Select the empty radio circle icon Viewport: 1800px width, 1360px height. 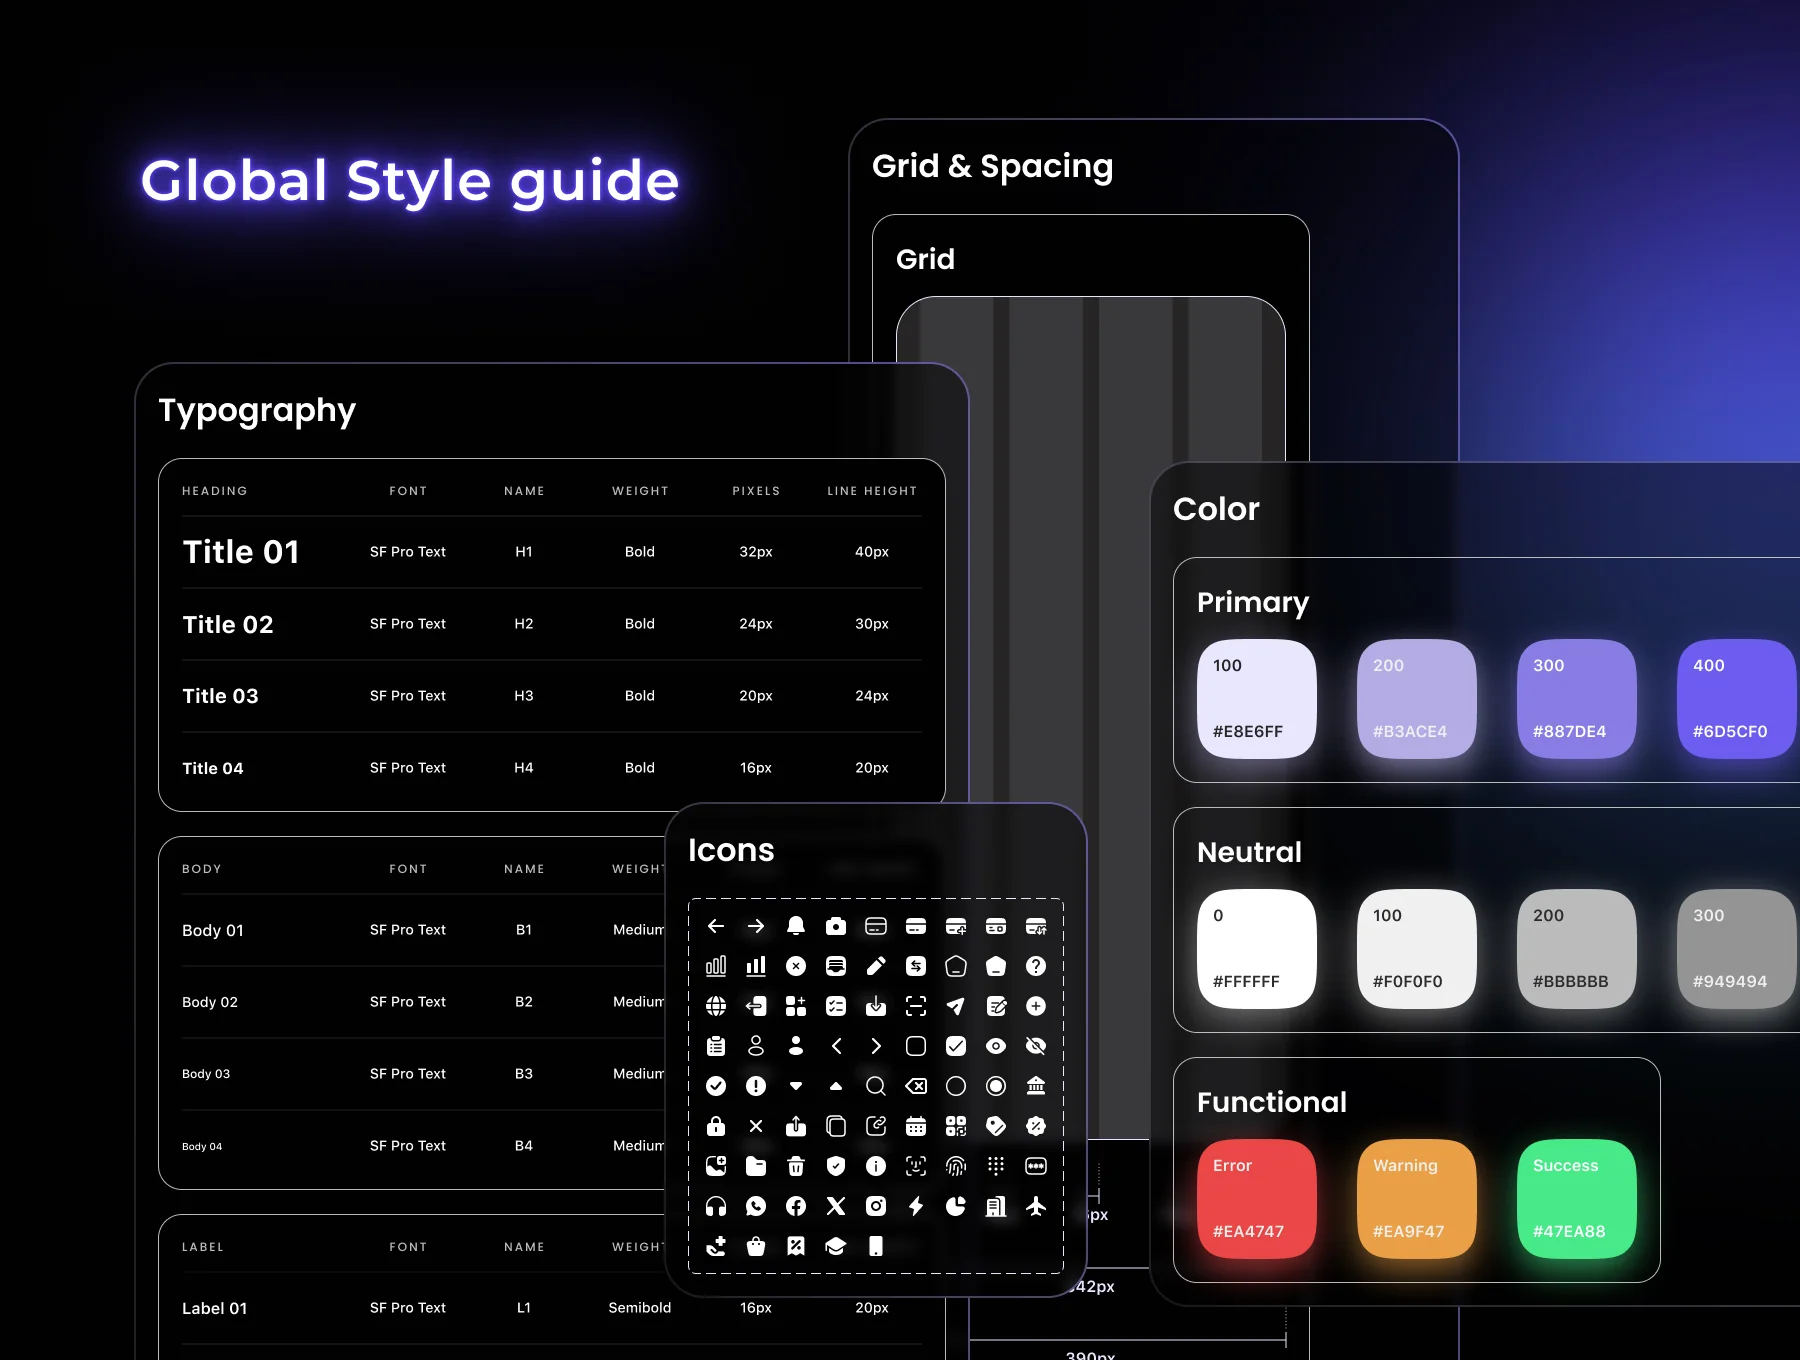[956, 1086]
